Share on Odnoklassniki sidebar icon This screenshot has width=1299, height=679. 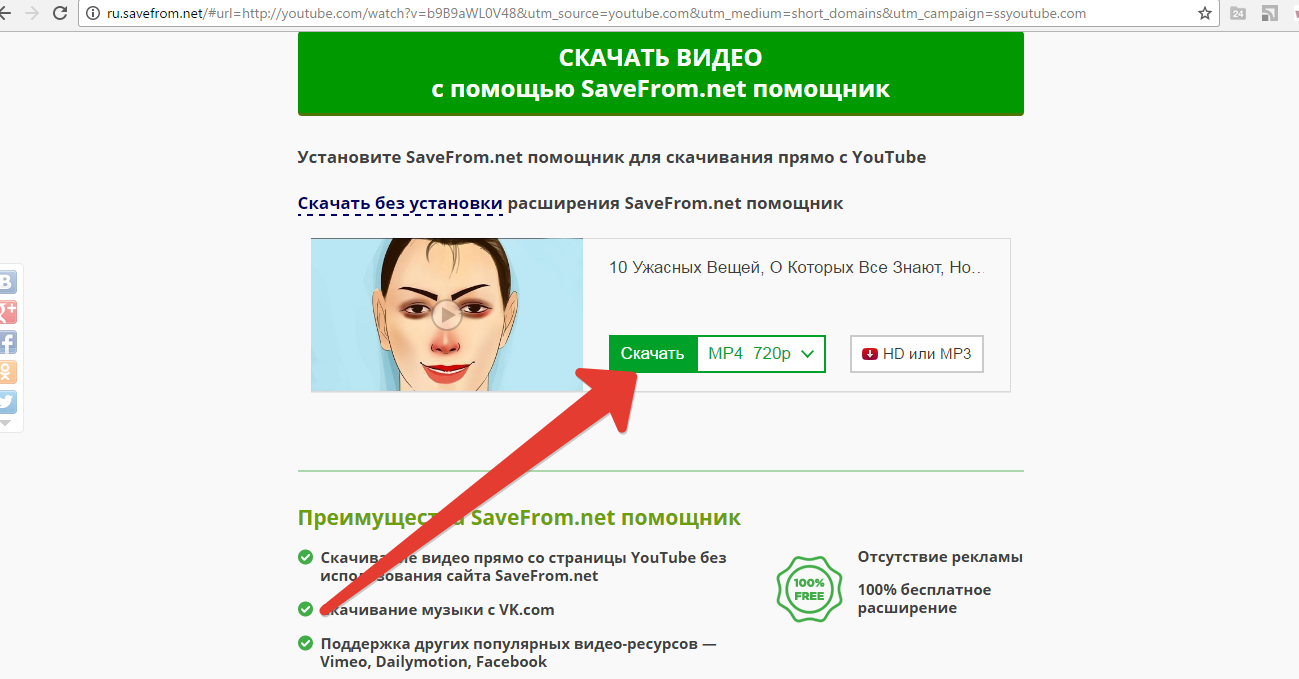tap(7, 372)
